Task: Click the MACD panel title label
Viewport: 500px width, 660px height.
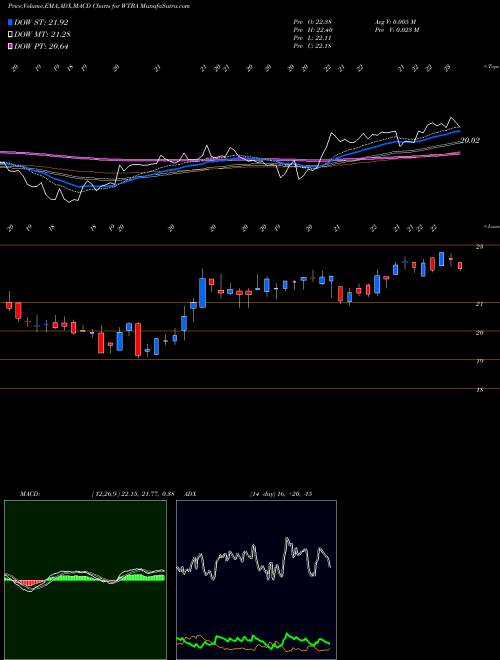Action: (x=29, y=494)
